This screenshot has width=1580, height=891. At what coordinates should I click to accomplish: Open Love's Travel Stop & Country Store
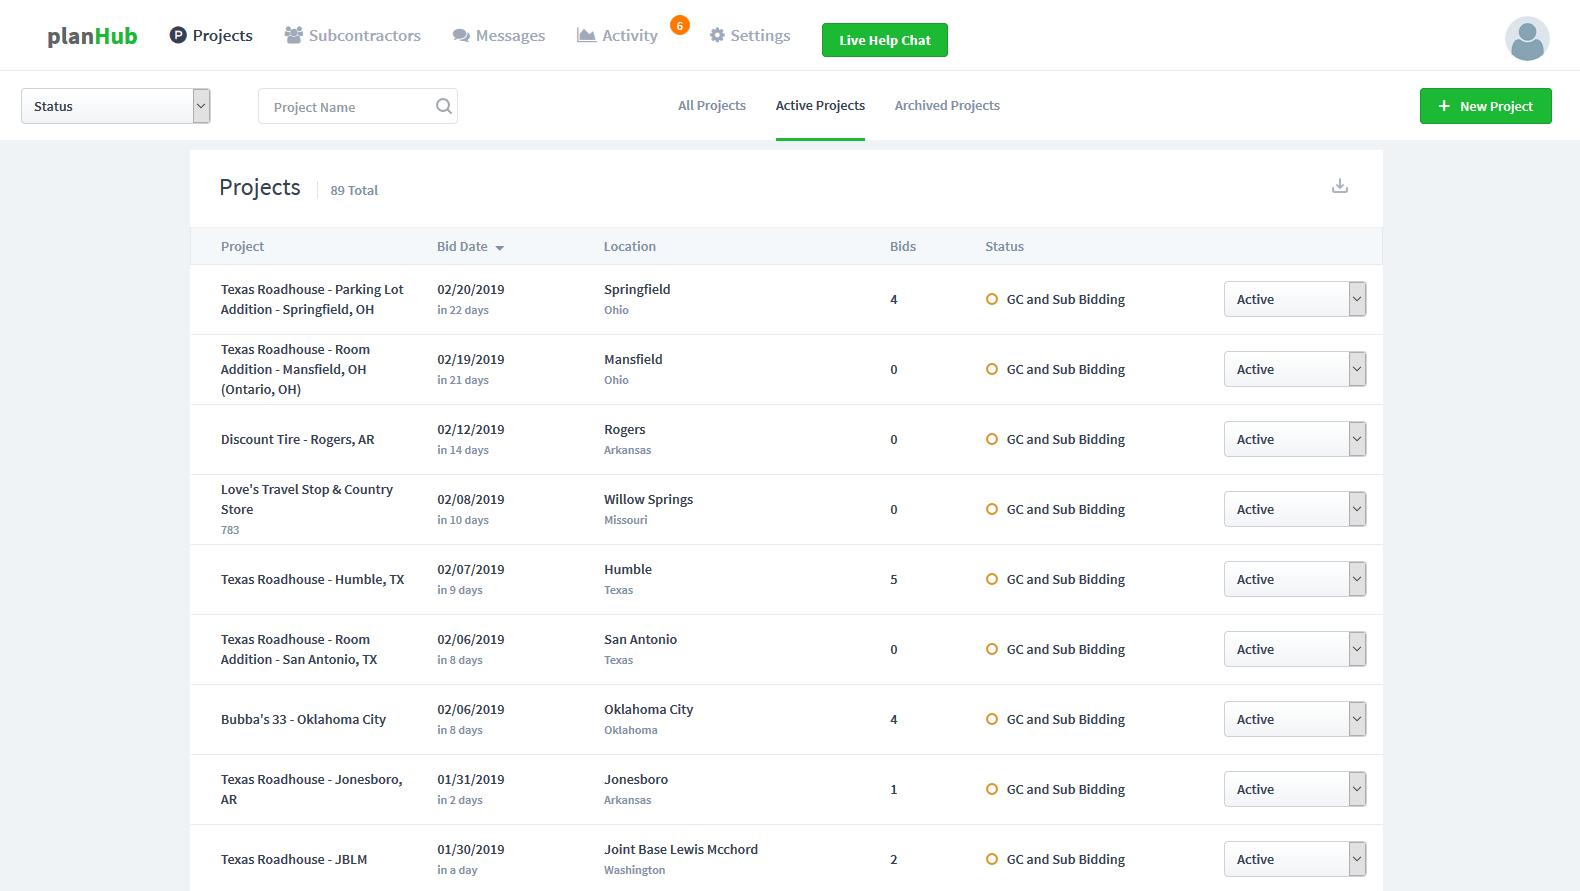pos(307,499)
